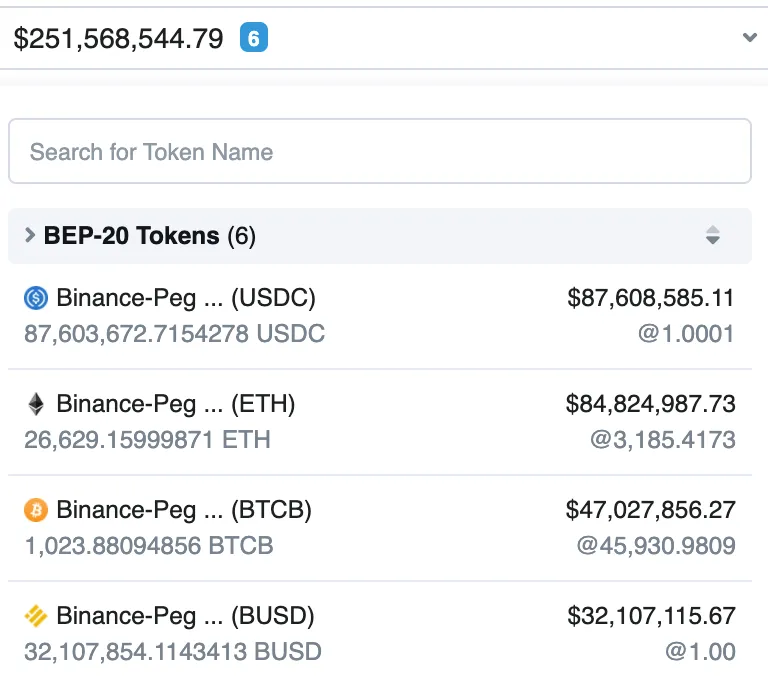Open Binance-Peg (BTCB) token link
768x682 pixels.
[x=184, y=510]
